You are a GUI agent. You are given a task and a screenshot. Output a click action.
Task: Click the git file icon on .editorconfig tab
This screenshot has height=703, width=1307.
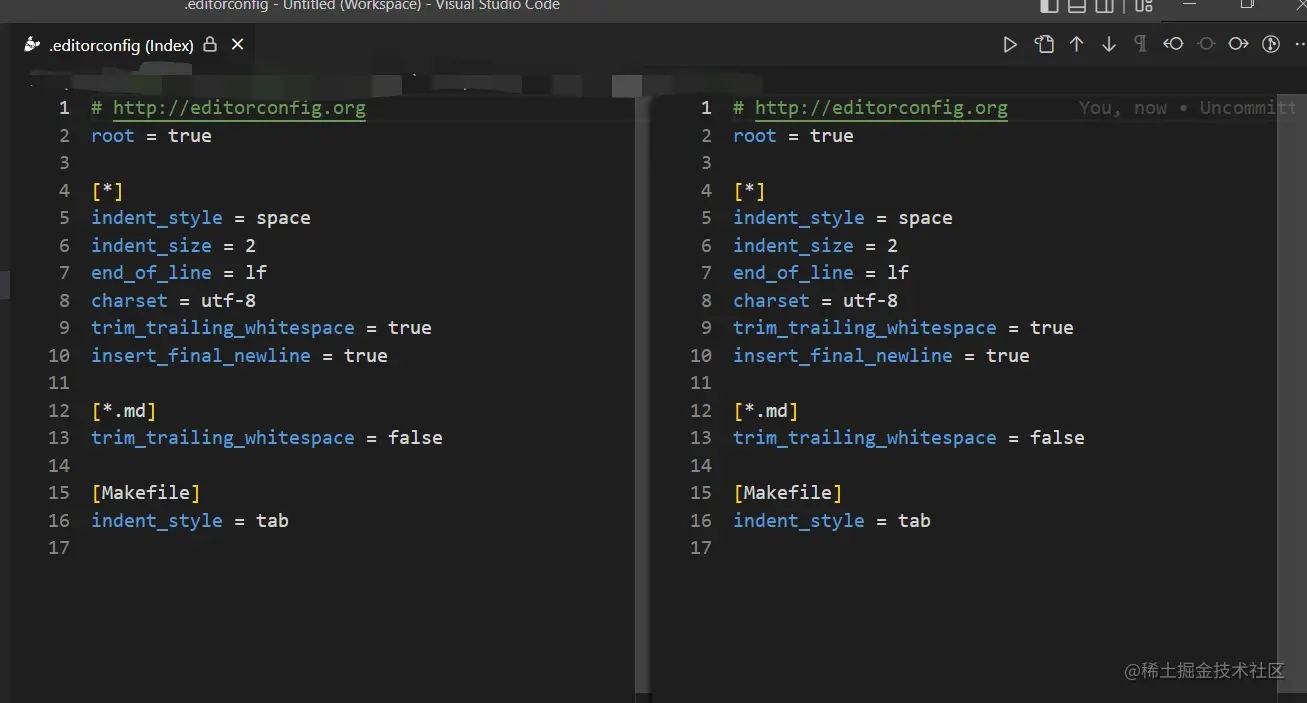click(x=32, y=45)
